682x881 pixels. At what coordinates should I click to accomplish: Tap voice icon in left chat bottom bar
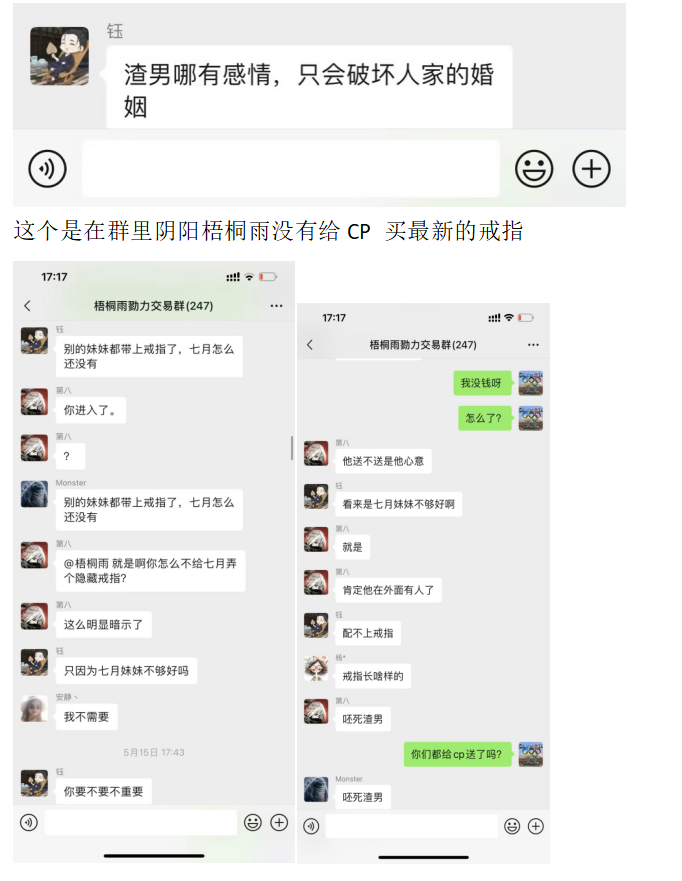click(29, 823)
